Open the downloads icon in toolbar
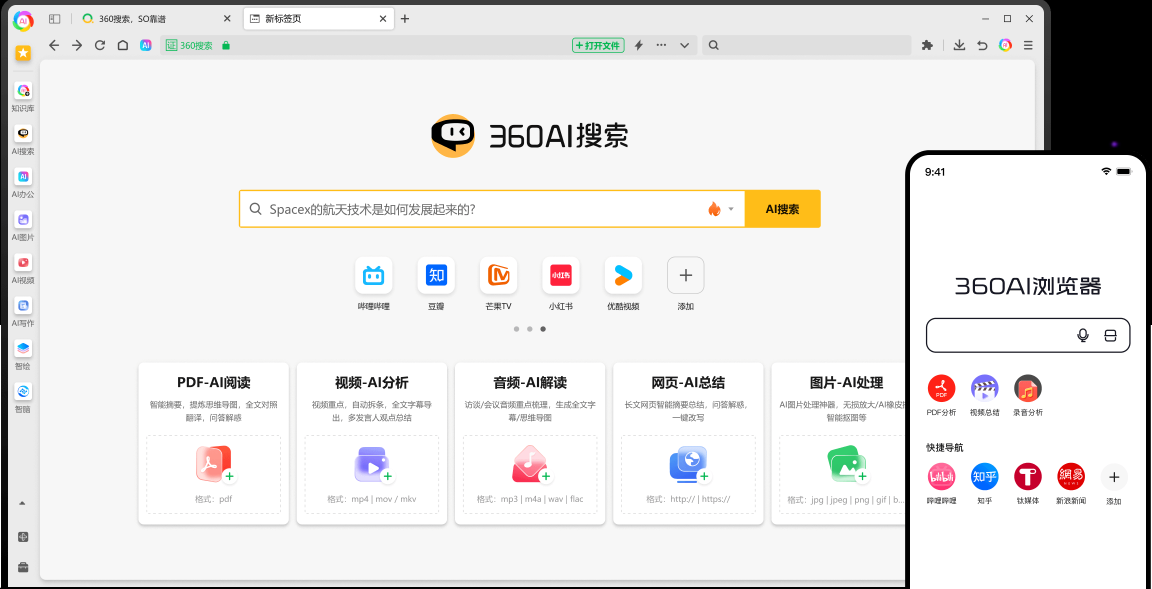 pos(959,46)
